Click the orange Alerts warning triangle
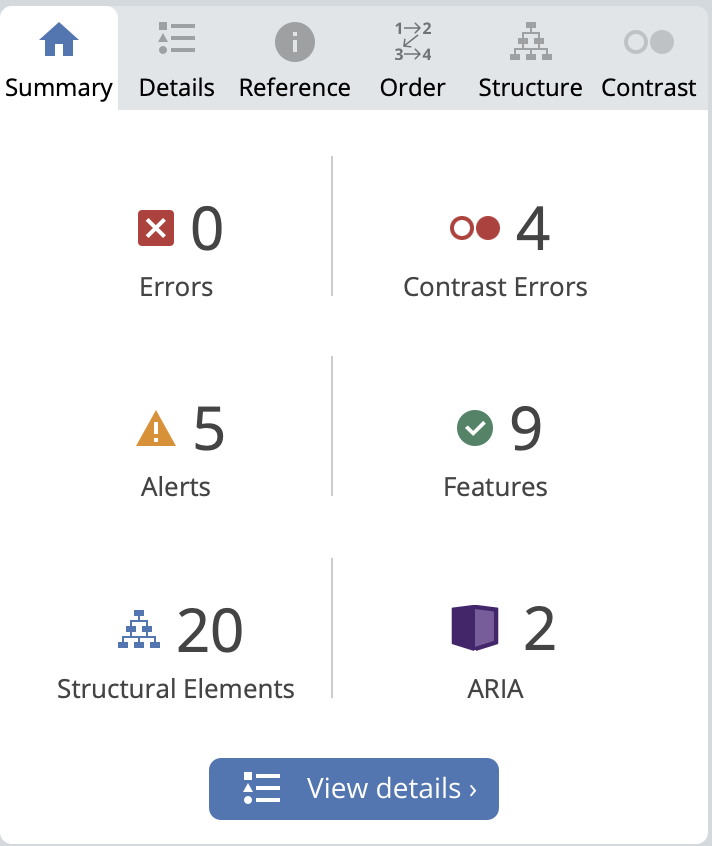The height and width of the screenshot is (846, 712). (x=156, y=429)
